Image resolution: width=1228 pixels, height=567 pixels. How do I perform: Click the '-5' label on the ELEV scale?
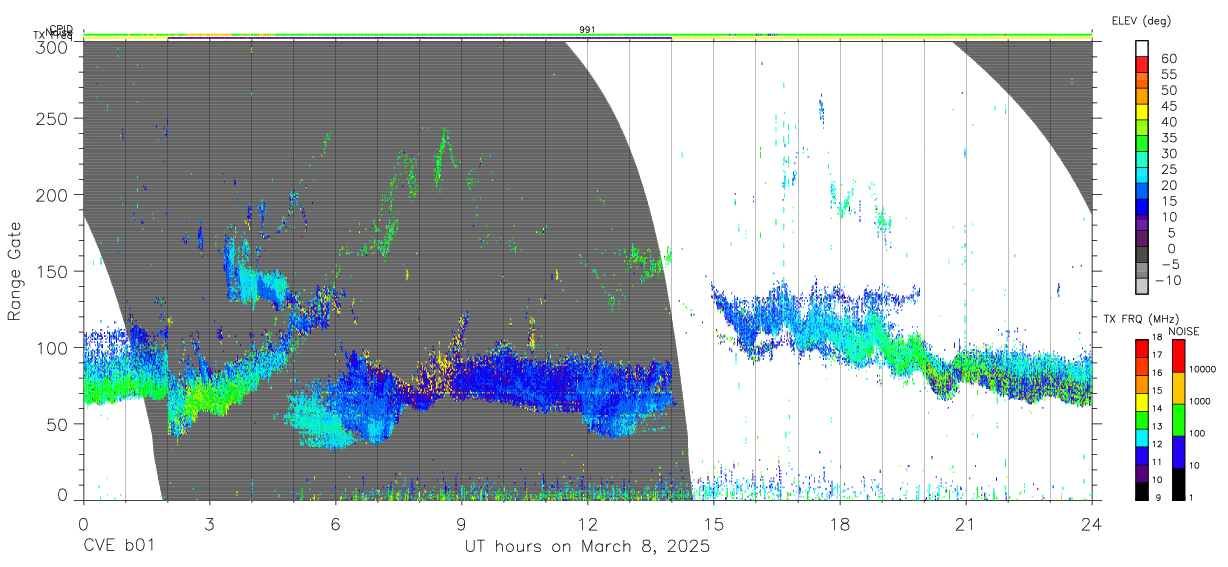pyautogui.click(x=1169, y=265)
